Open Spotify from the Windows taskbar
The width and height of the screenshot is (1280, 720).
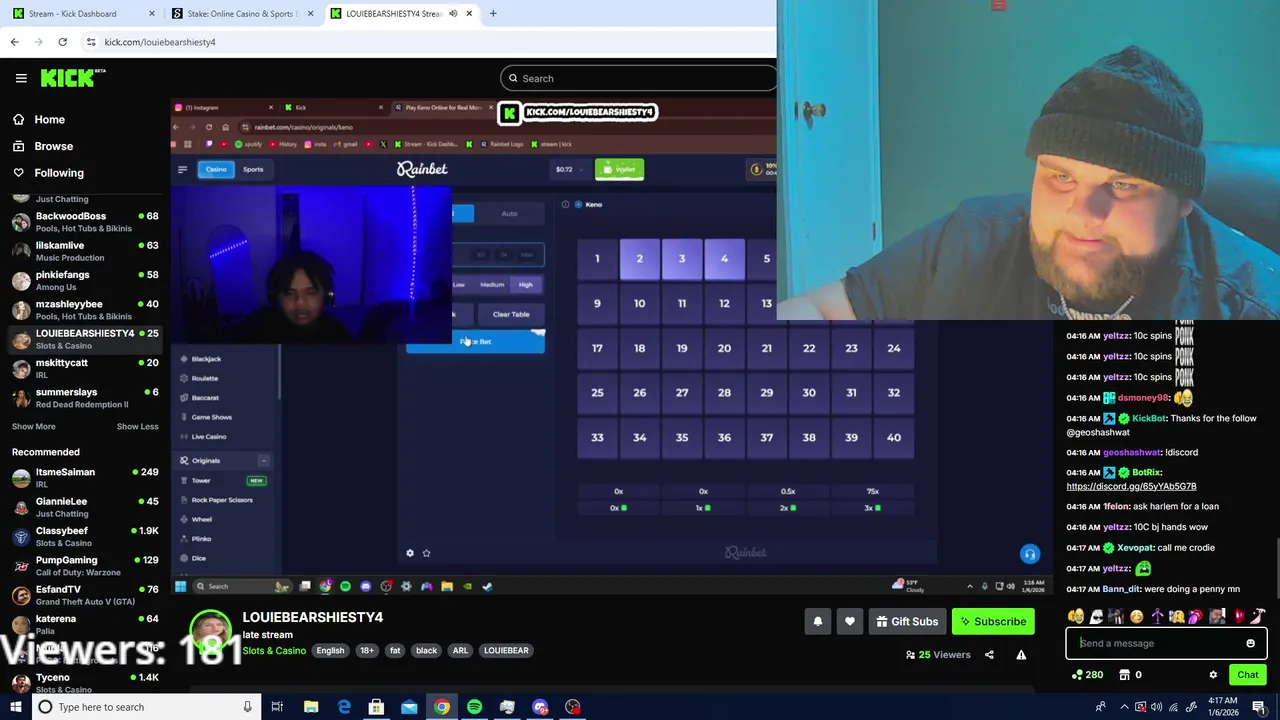(474, 707)
